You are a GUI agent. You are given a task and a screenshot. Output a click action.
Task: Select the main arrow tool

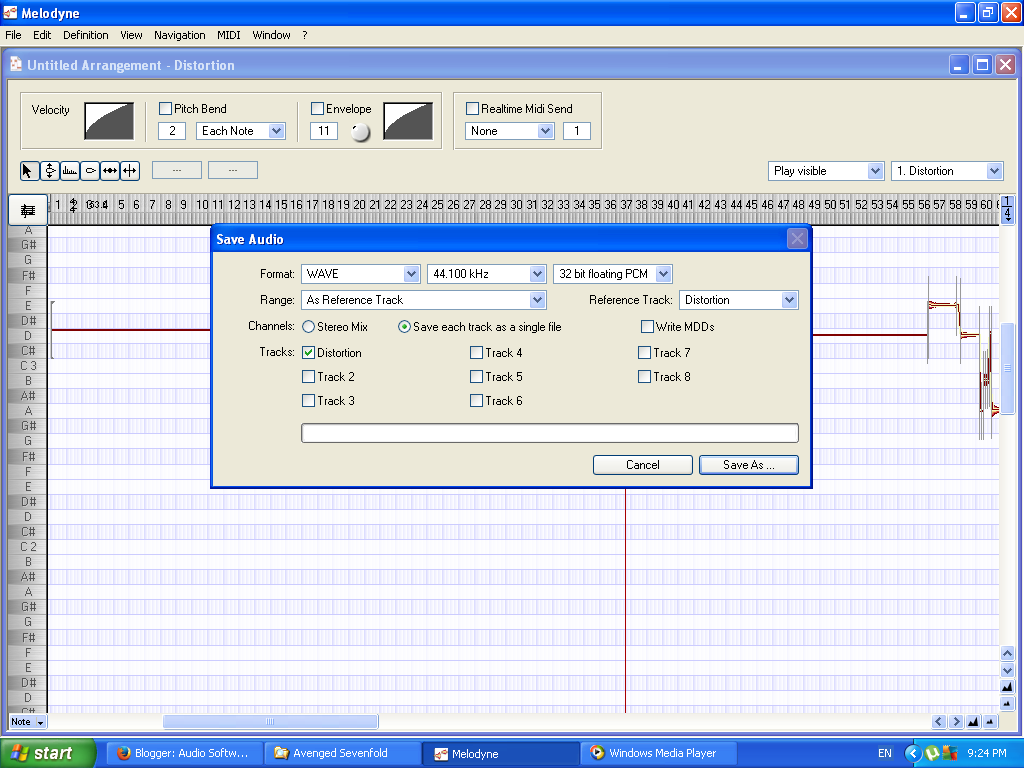(29, 171)
